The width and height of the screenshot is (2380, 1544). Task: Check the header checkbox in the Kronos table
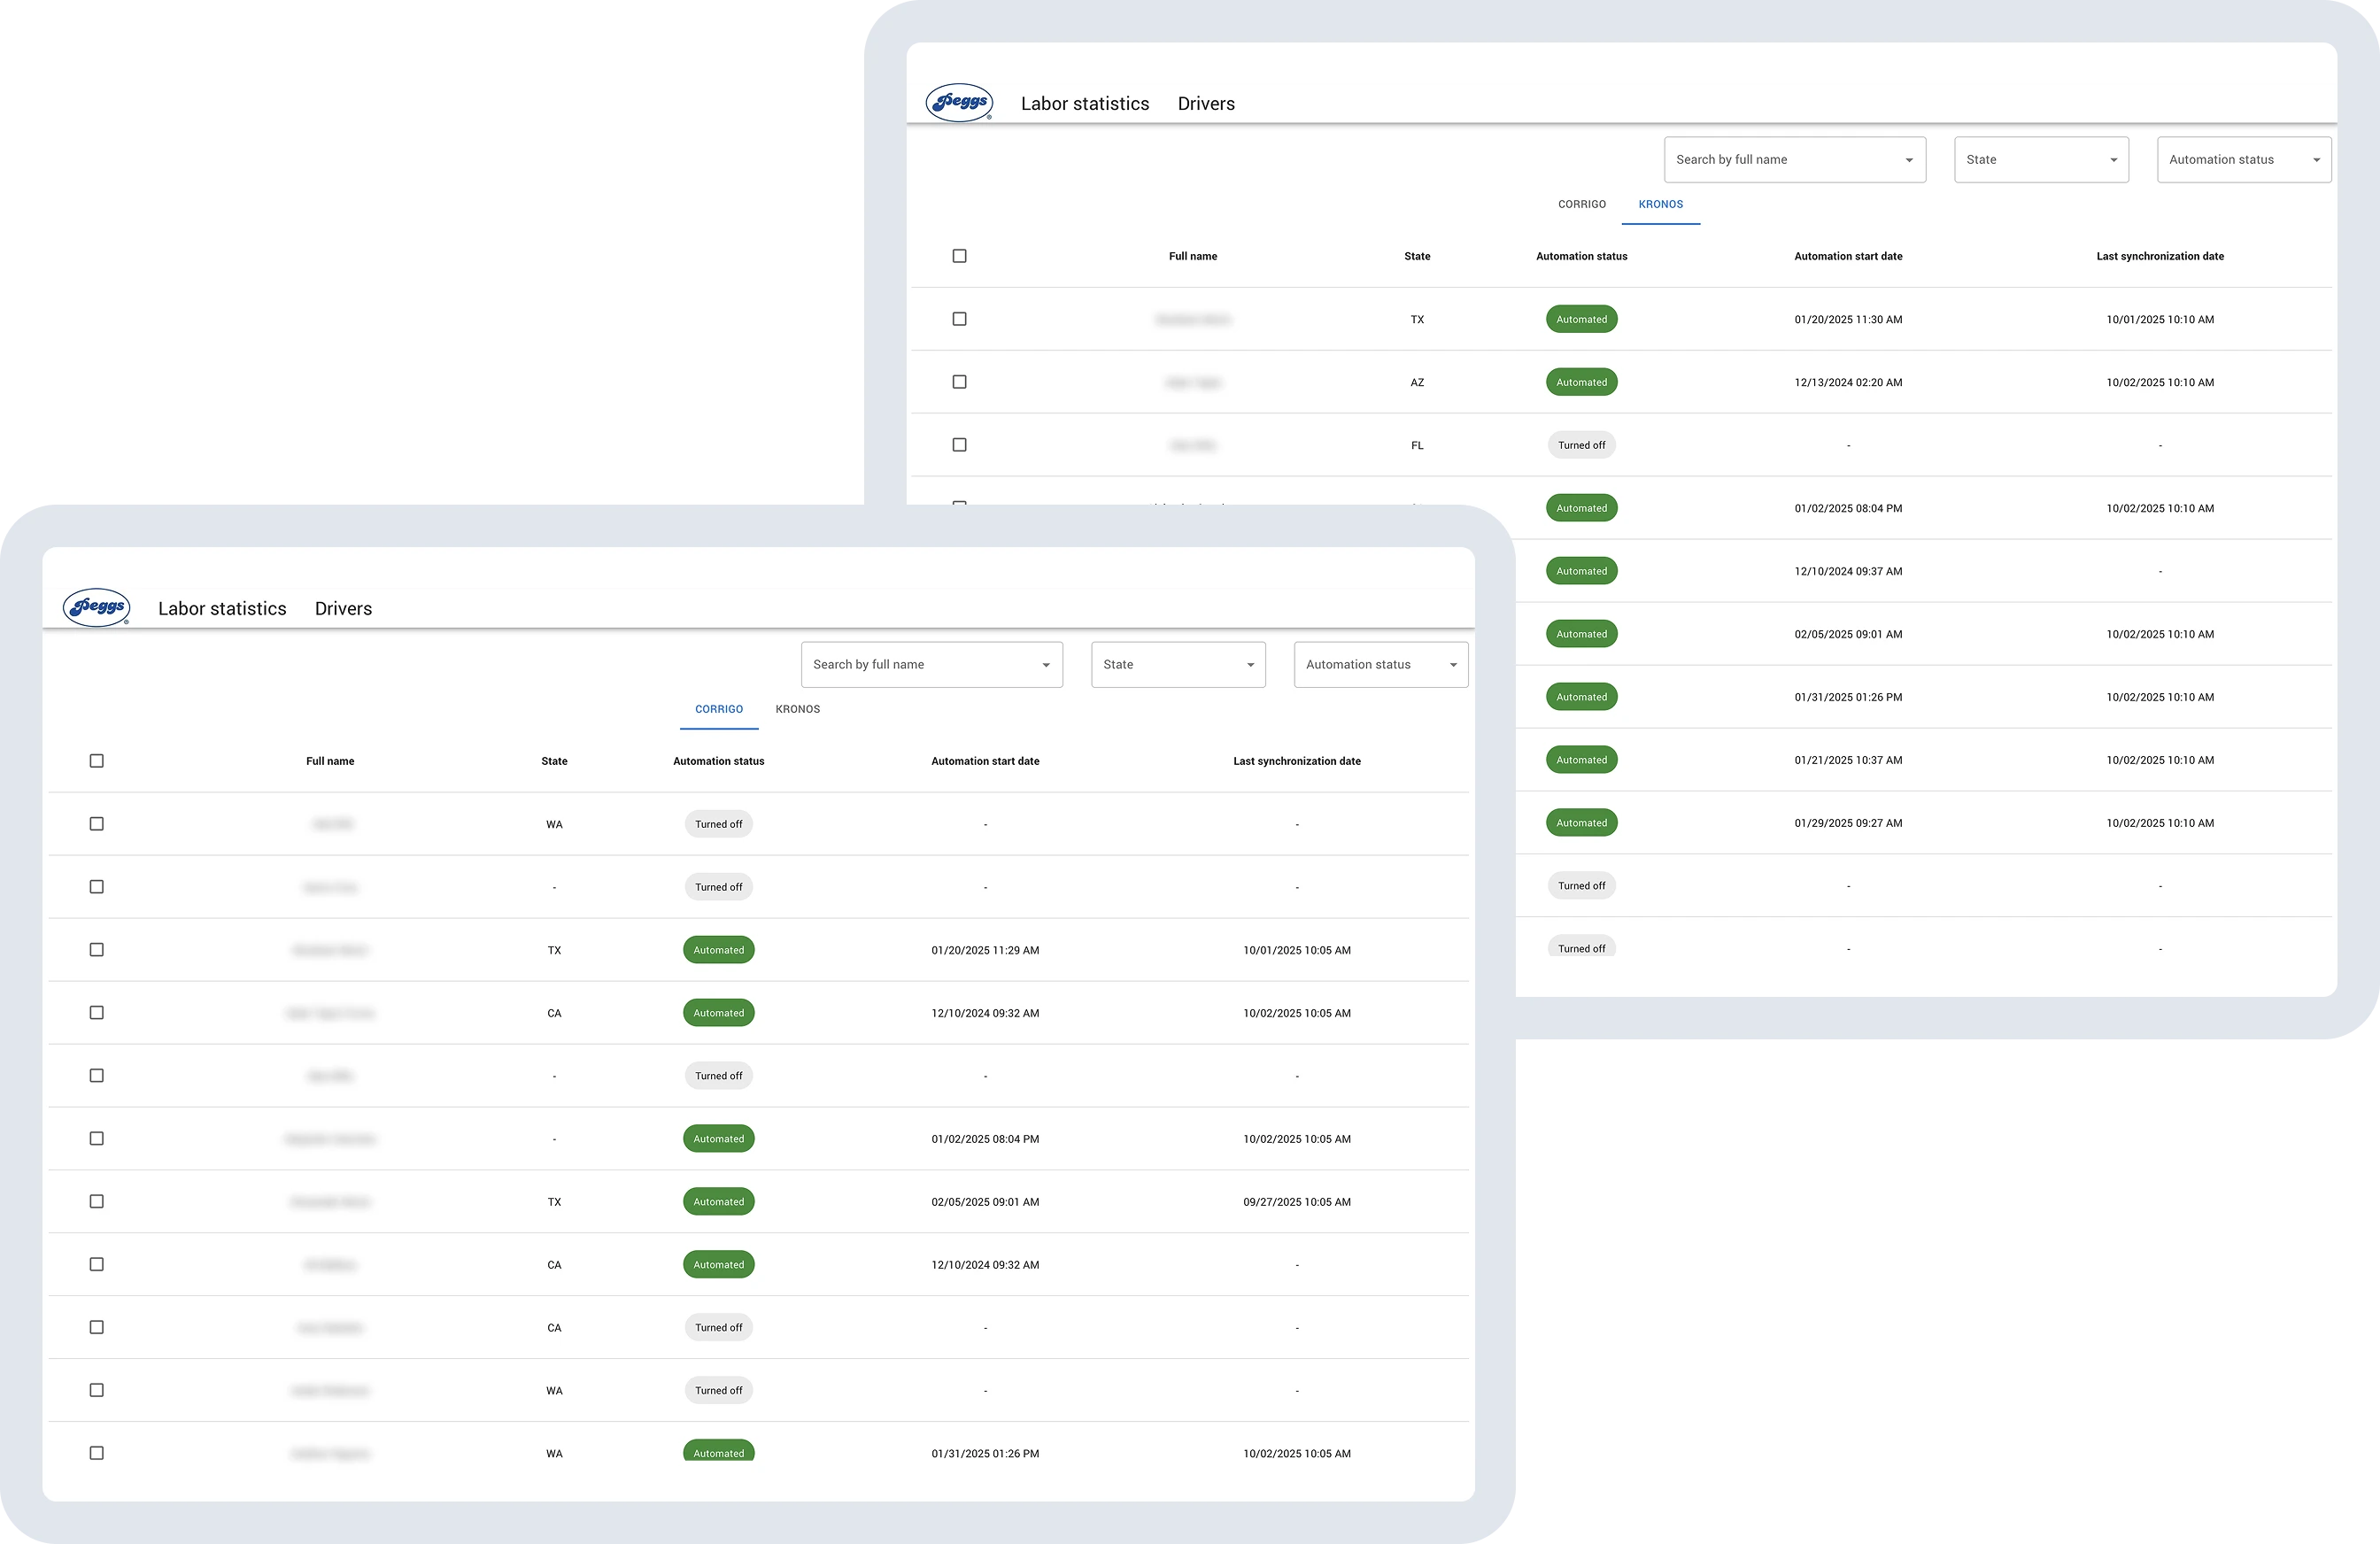[x=959, y=255]
